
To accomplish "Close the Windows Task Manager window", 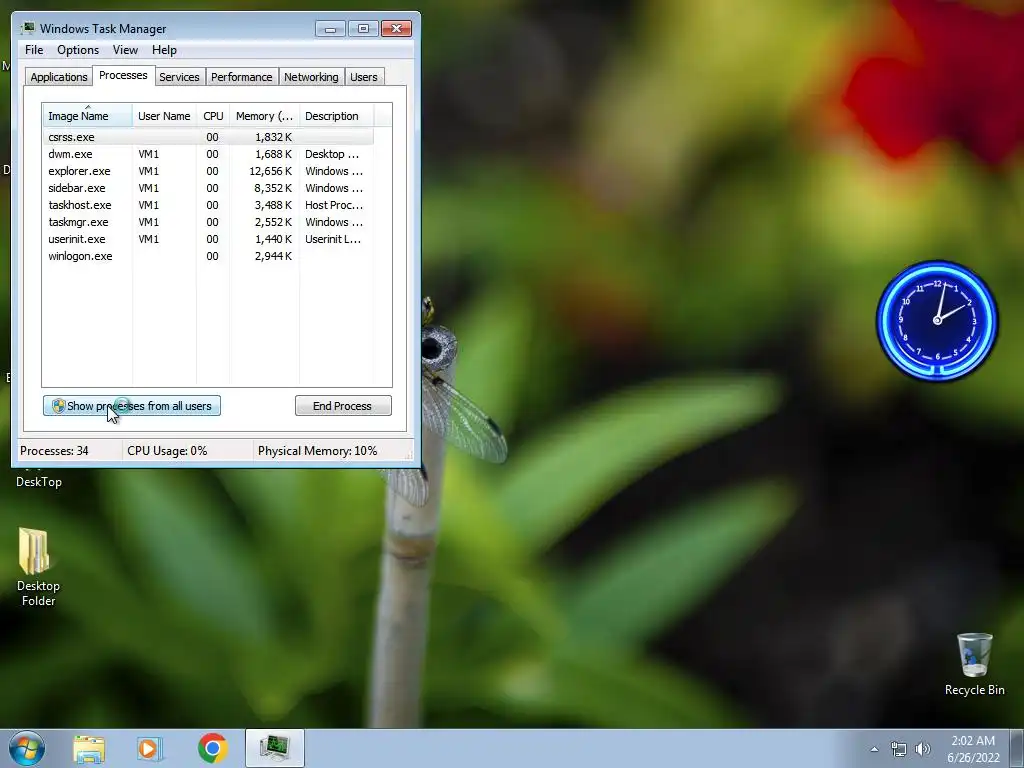I will tap(396, 29).
